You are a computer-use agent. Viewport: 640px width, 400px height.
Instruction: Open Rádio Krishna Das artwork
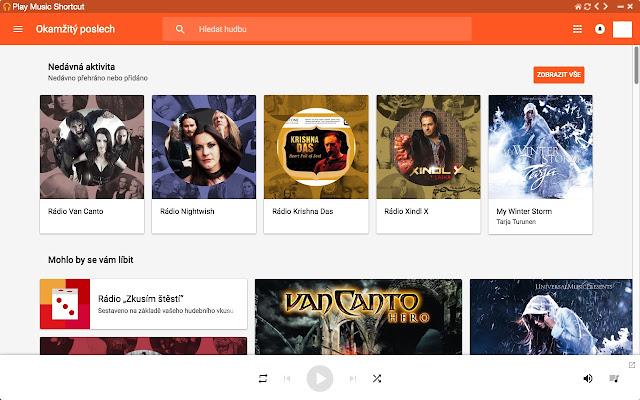pos(316,147)
